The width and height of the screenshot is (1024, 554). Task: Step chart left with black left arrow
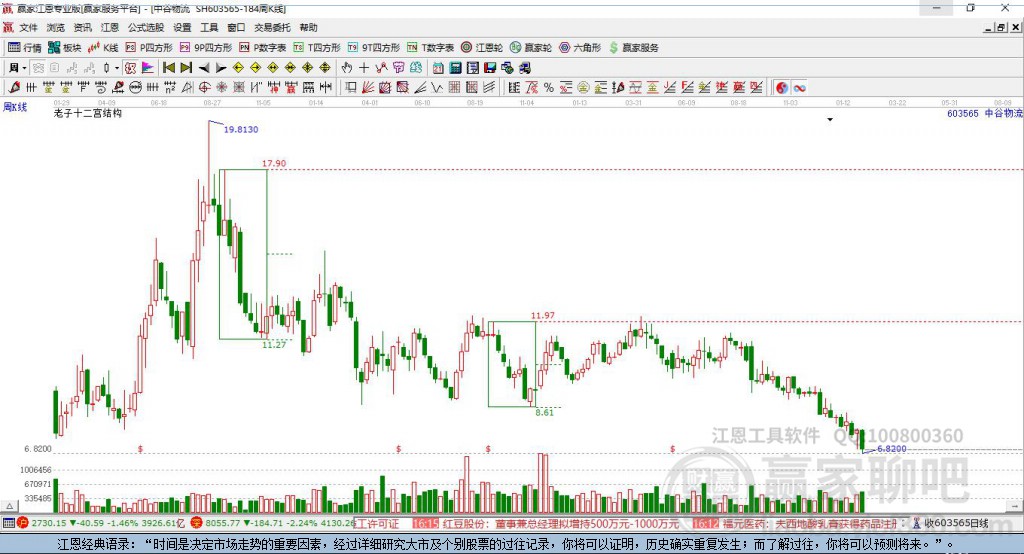point(204,68)
